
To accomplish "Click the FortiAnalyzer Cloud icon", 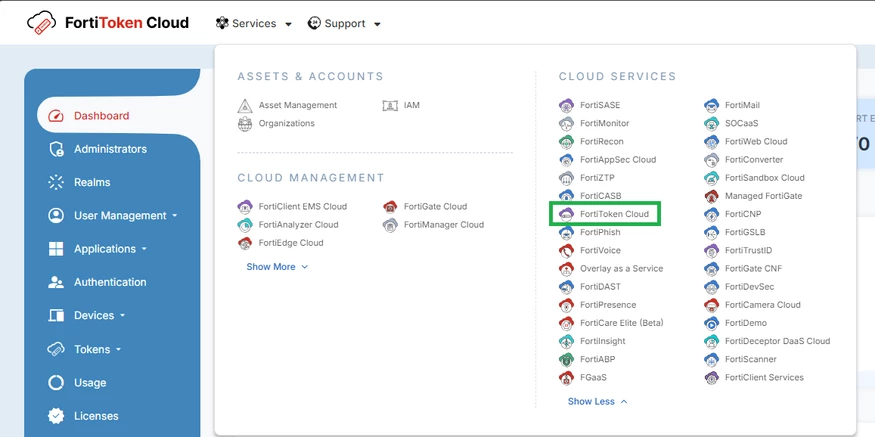I will point(245,225).
